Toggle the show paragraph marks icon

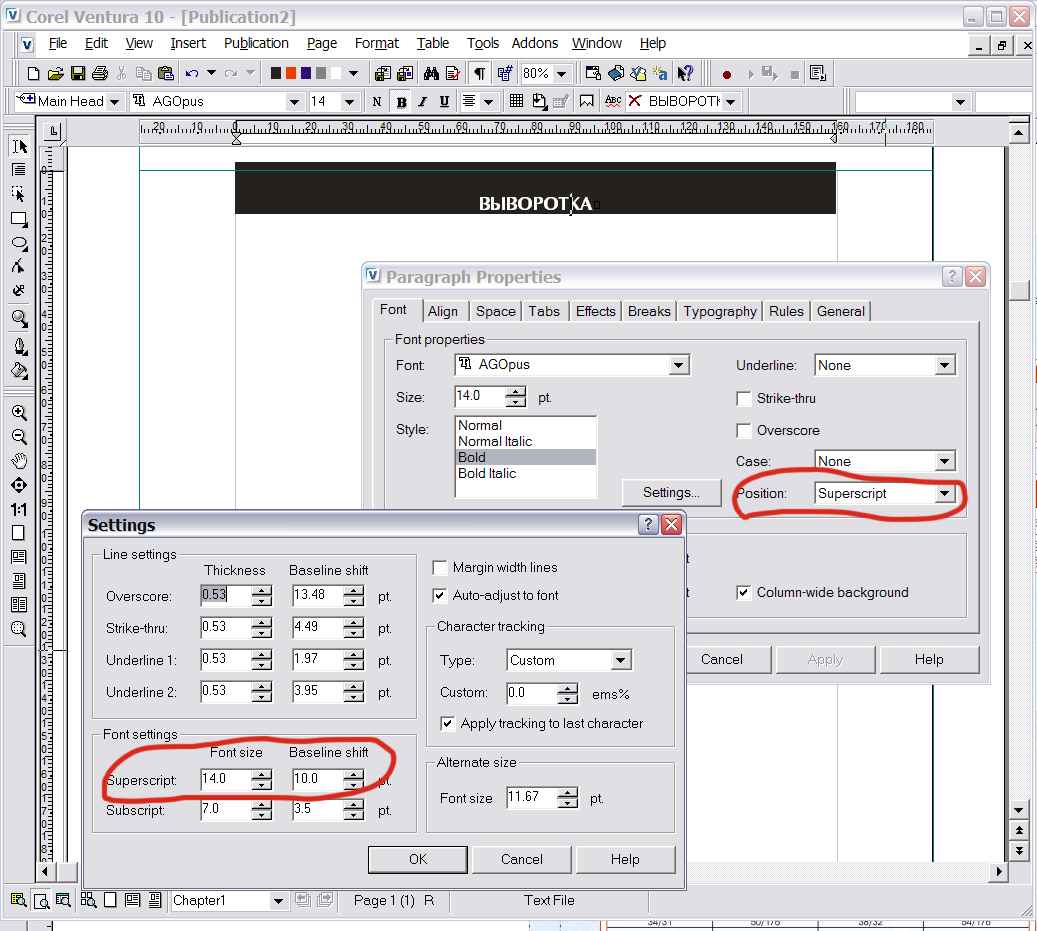[x=480, y=73]
